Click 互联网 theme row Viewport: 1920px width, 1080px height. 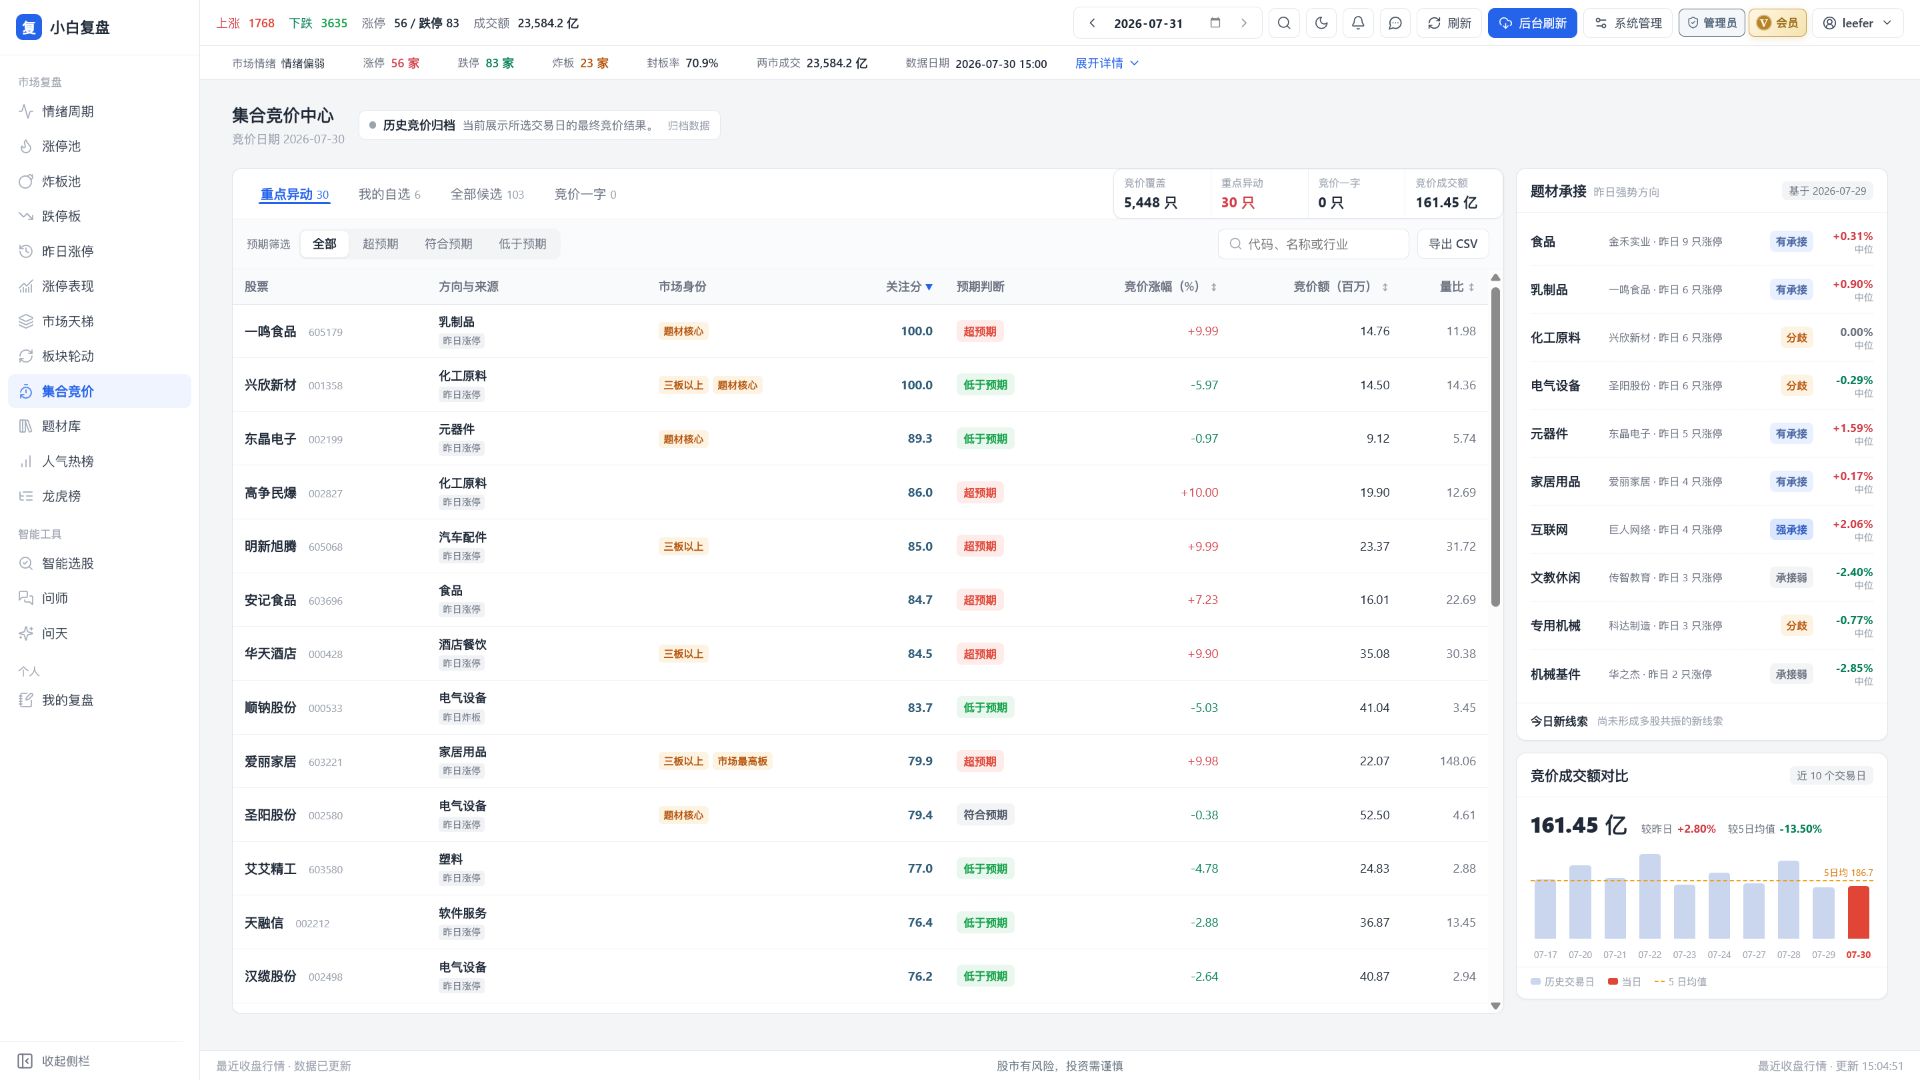tap(1701, 530)
